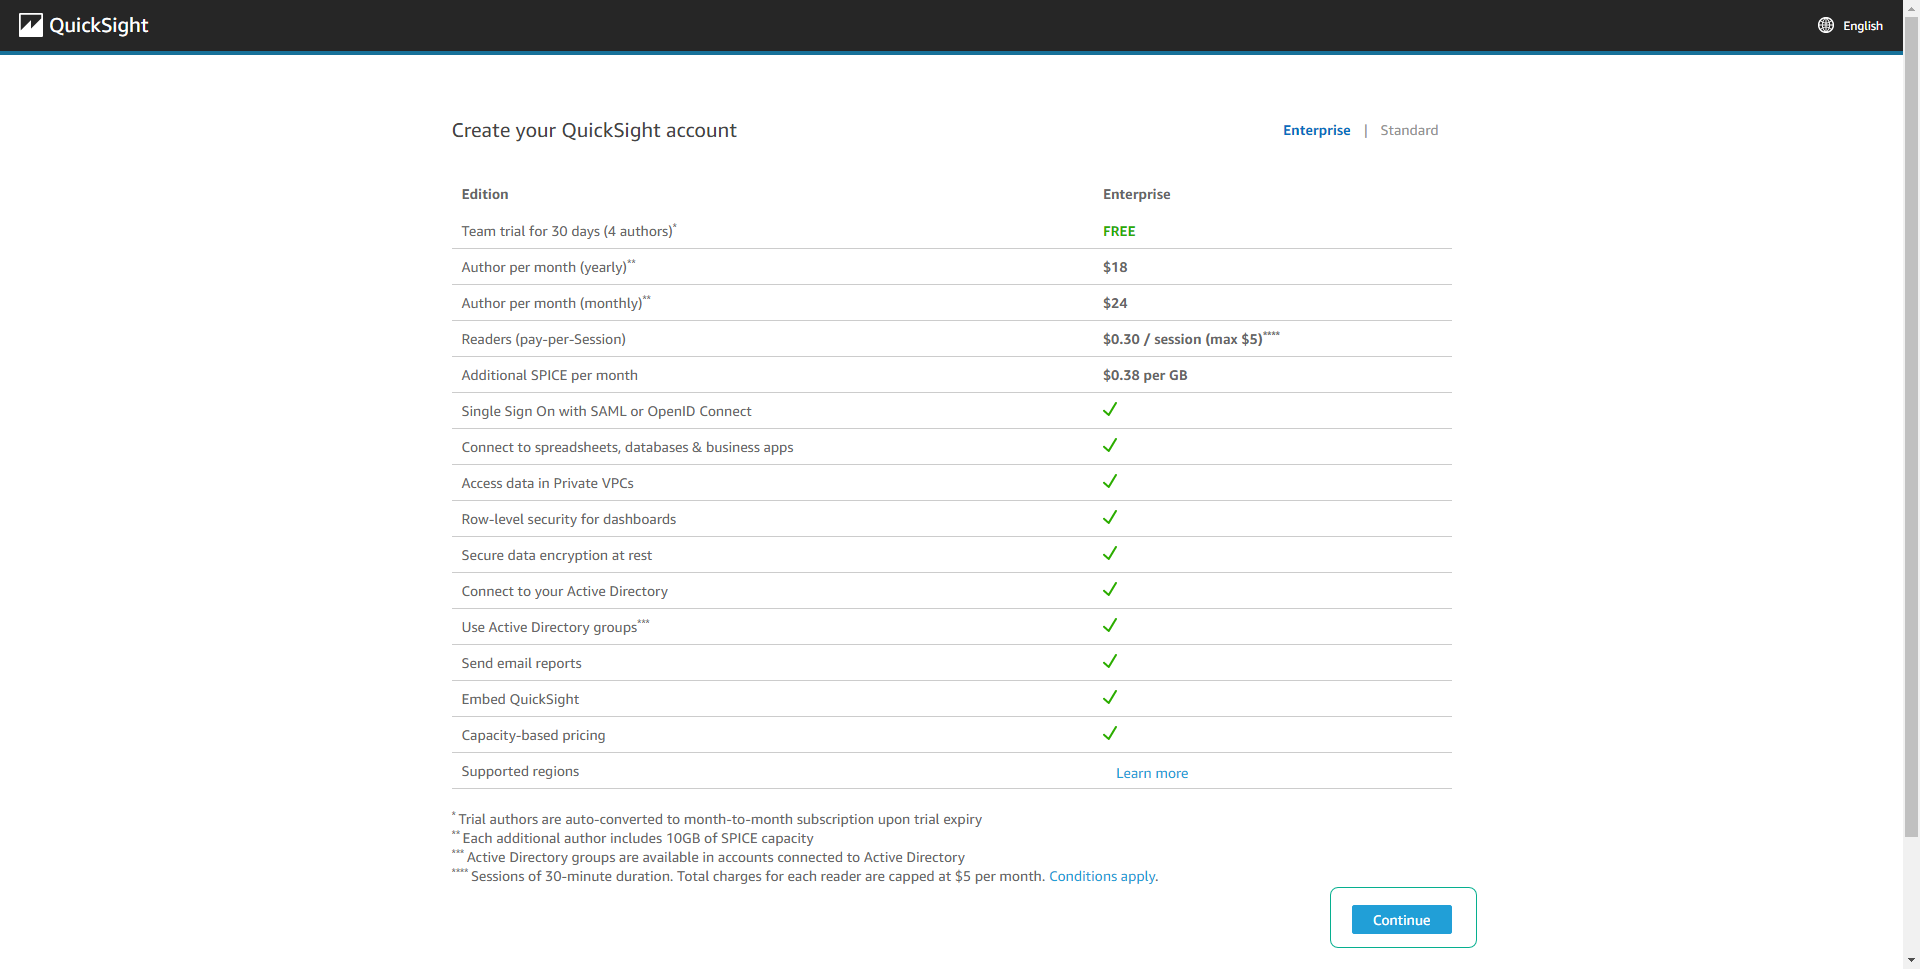Click the Supported regions label

coord(520,771)
